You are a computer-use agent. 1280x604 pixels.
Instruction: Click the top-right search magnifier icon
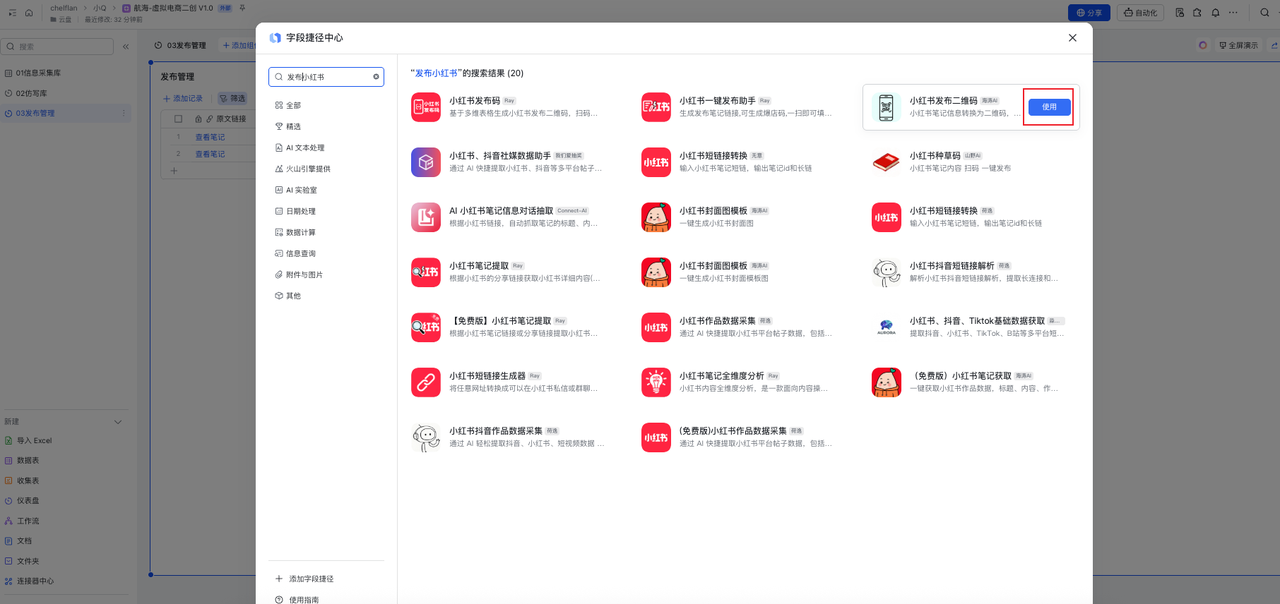(x=1266, y=13)
